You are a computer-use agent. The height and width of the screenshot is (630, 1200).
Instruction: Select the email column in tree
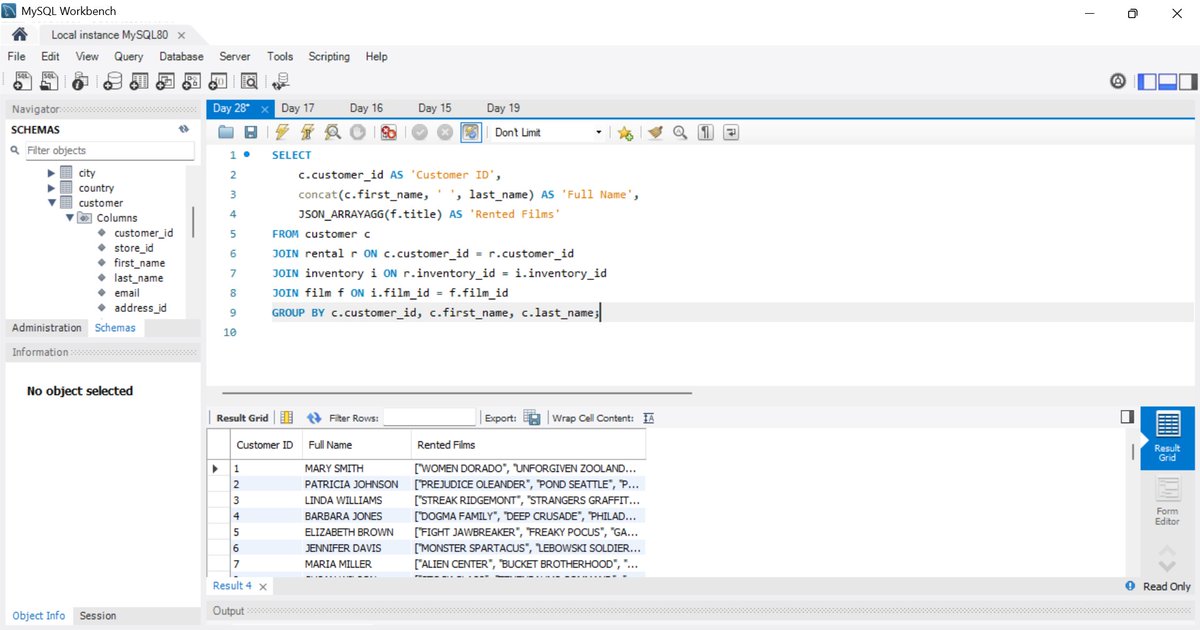tap(127, 293)
